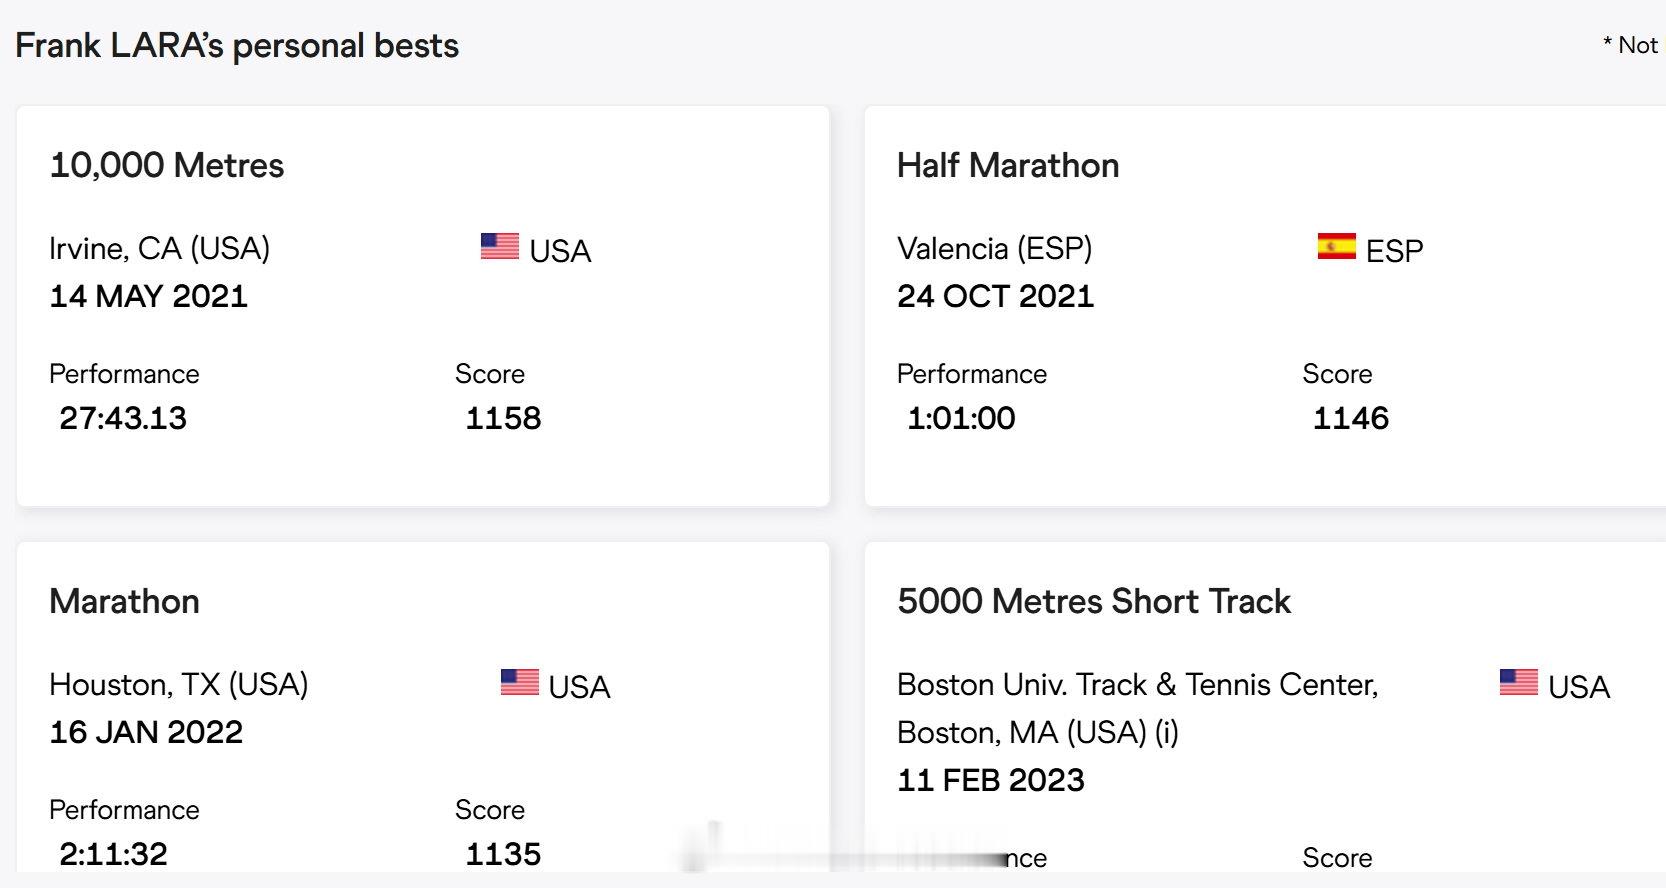Click the Irvine, CA (USA) venue text

coord(160,248)
